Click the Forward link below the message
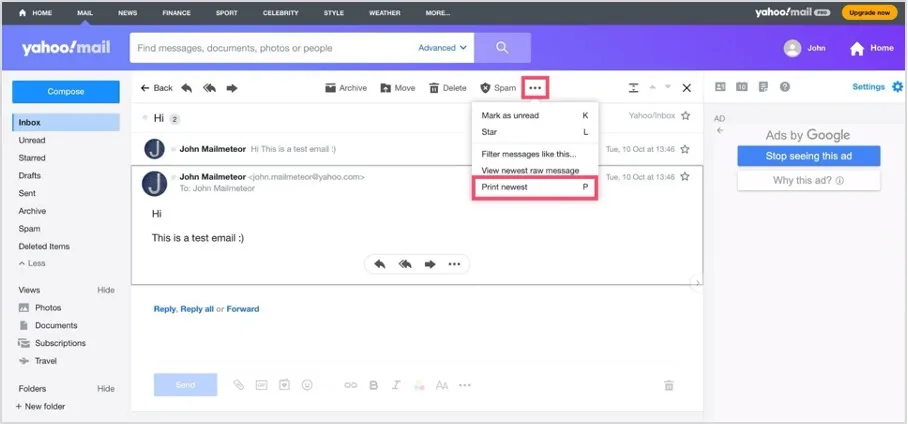This screenshot has width=908, height=424. (243, 309)
